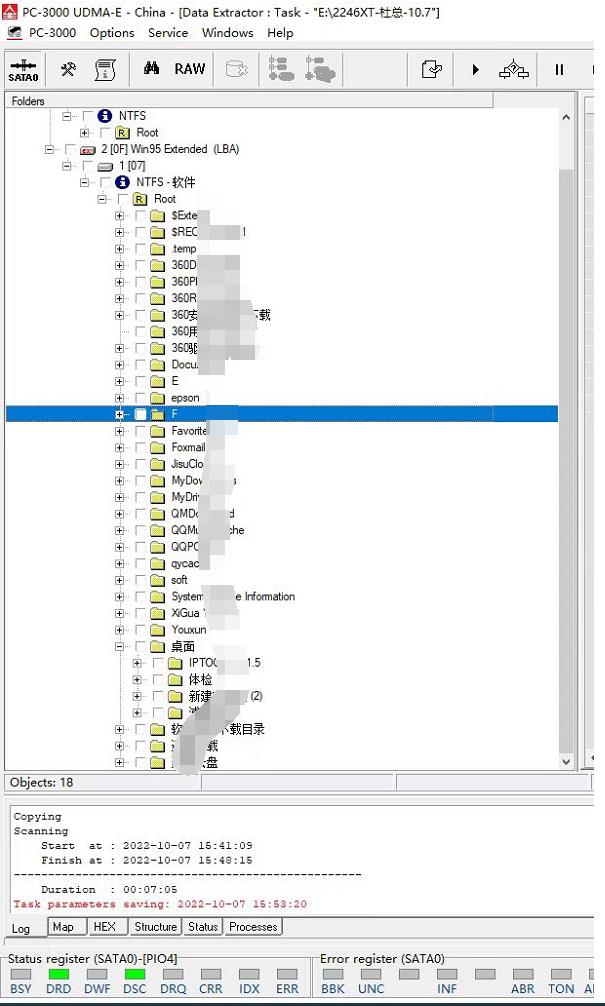Screen dimensions: 605x1006
Task: Open the Service menu
Action: click(168, 33)
